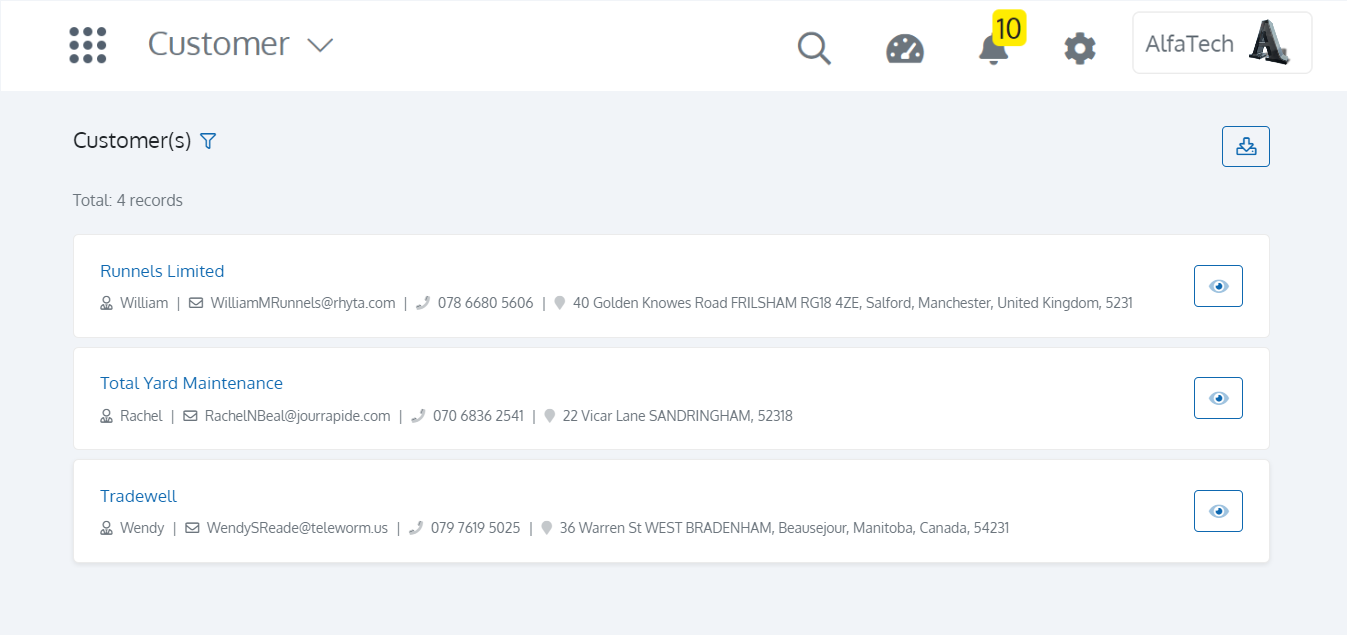
Task: Click contact name Rachel
Action: click(x=141, y=416)
